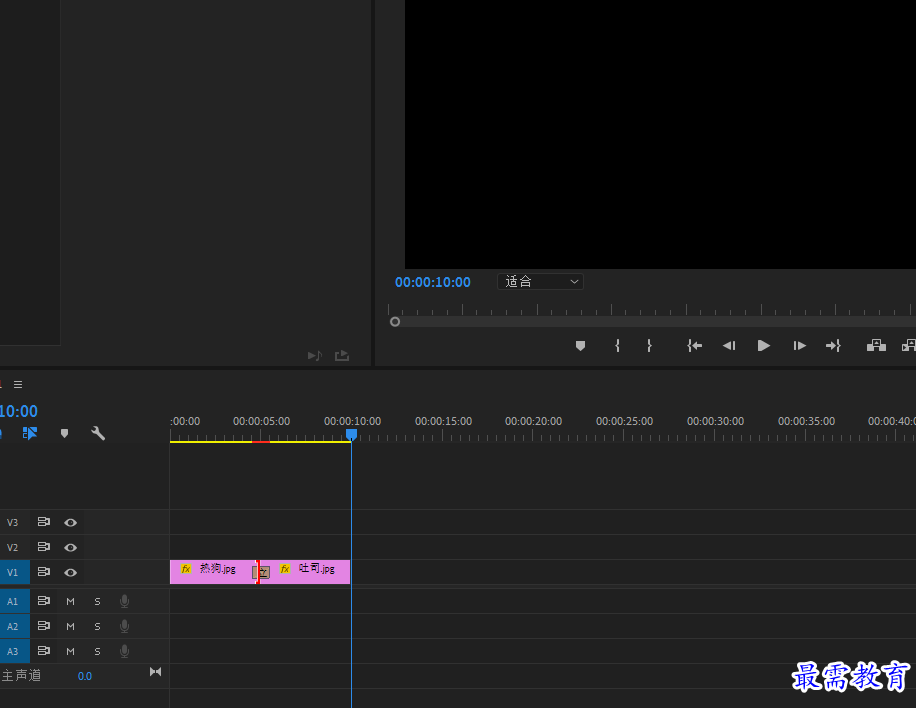
Task: Toggle A3 track targeting
Action: 12,651
